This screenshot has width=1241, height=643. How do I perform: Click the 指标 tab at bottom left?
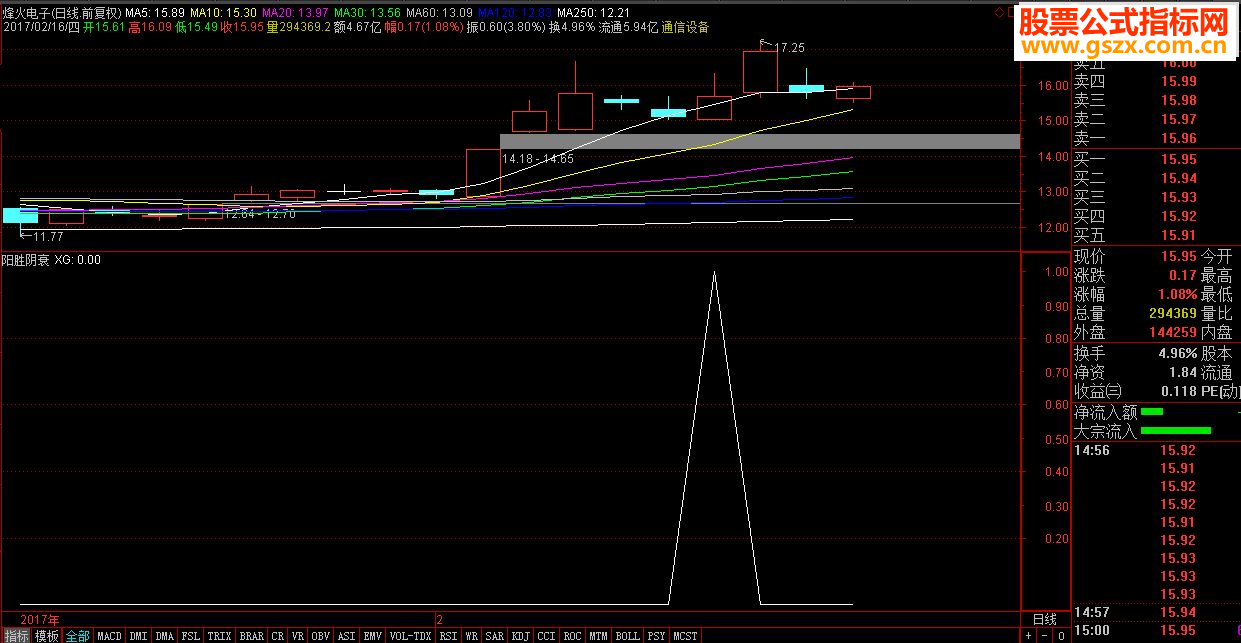pos(16,636)
